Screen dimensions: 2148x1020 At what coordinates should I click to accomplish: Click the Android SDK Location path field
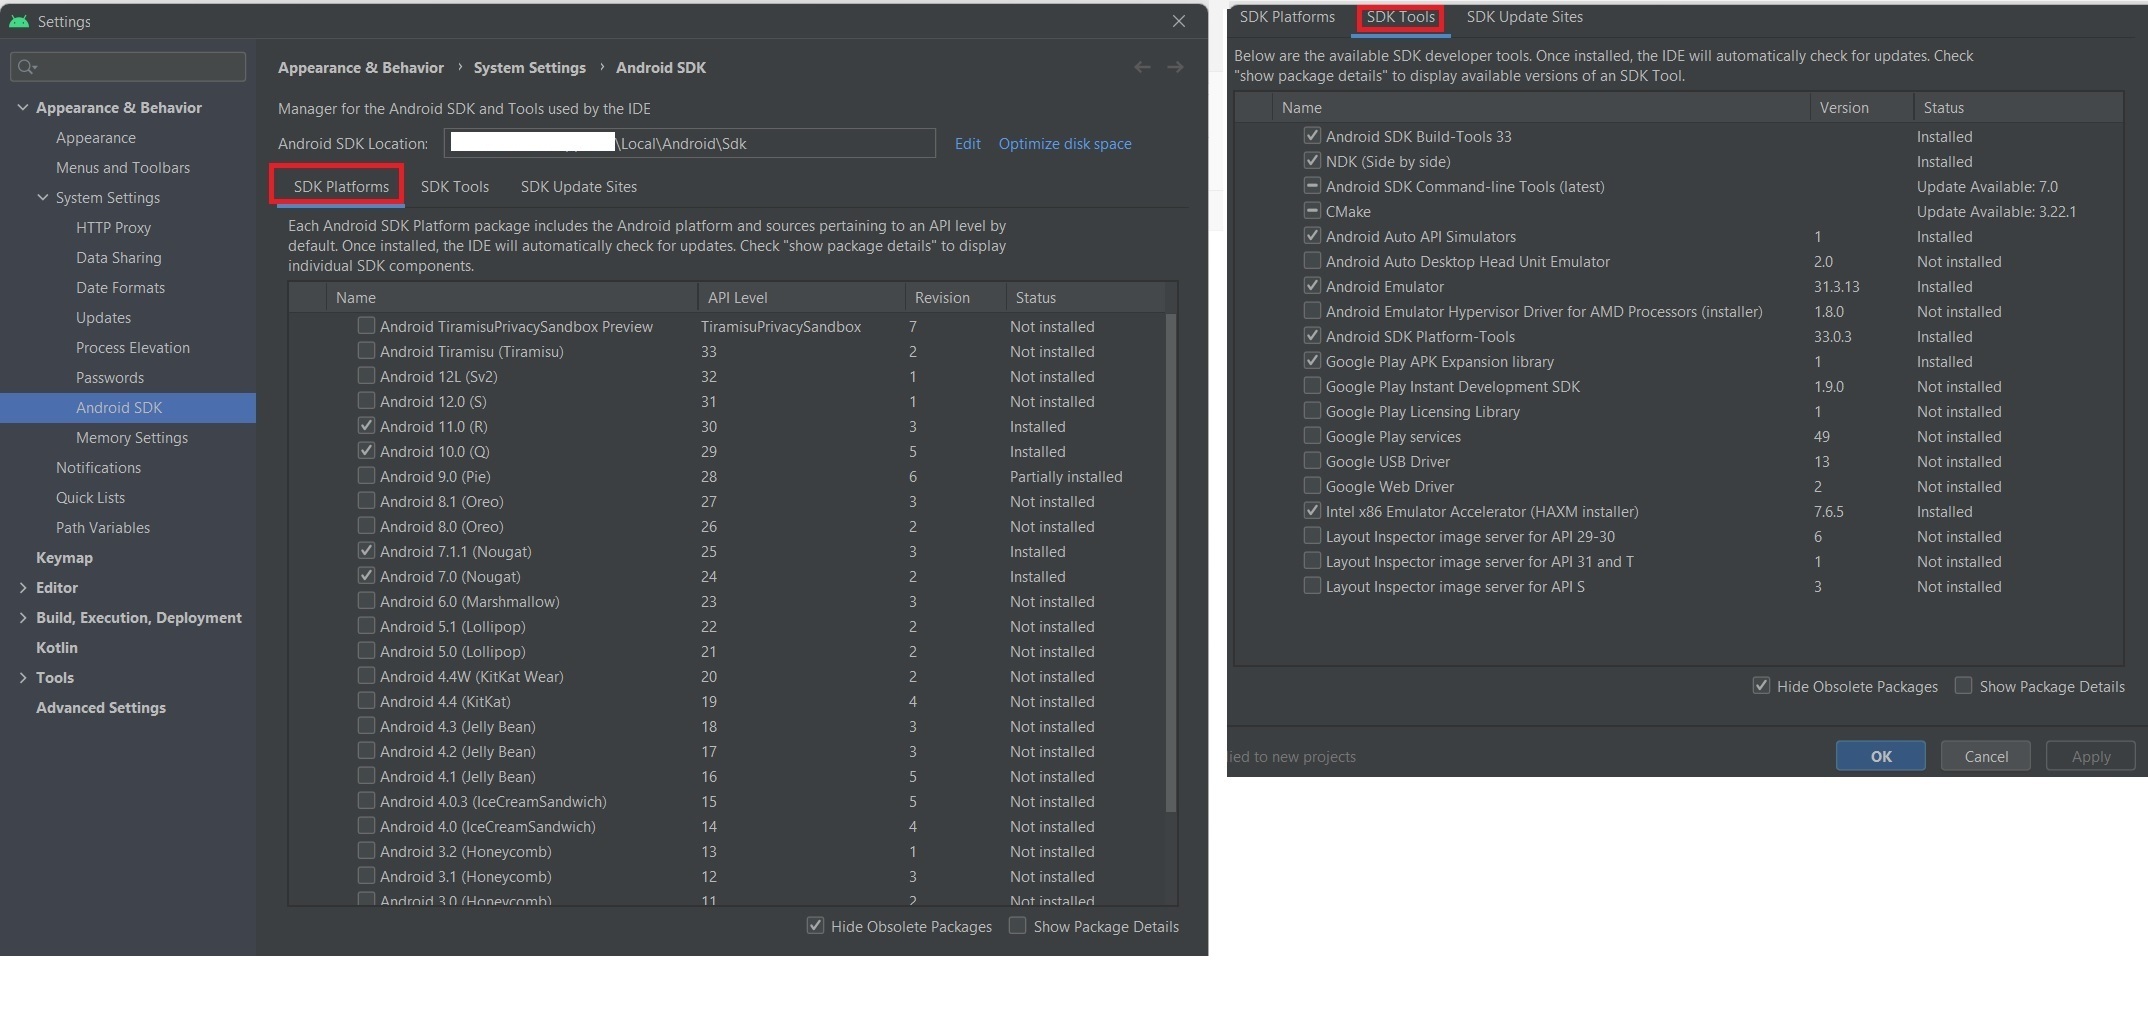click(x=689, y=144)
